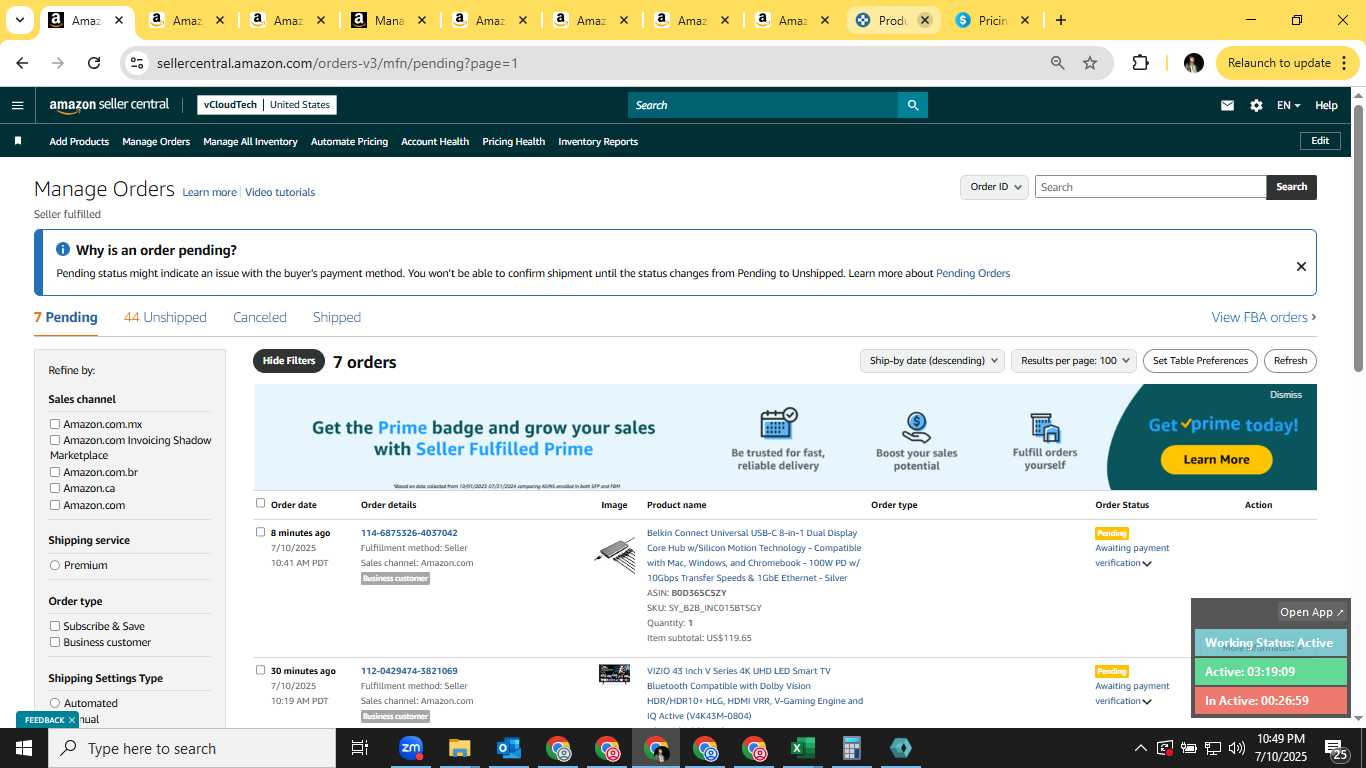Open Zoom from the taskbar

coord(410,748)
